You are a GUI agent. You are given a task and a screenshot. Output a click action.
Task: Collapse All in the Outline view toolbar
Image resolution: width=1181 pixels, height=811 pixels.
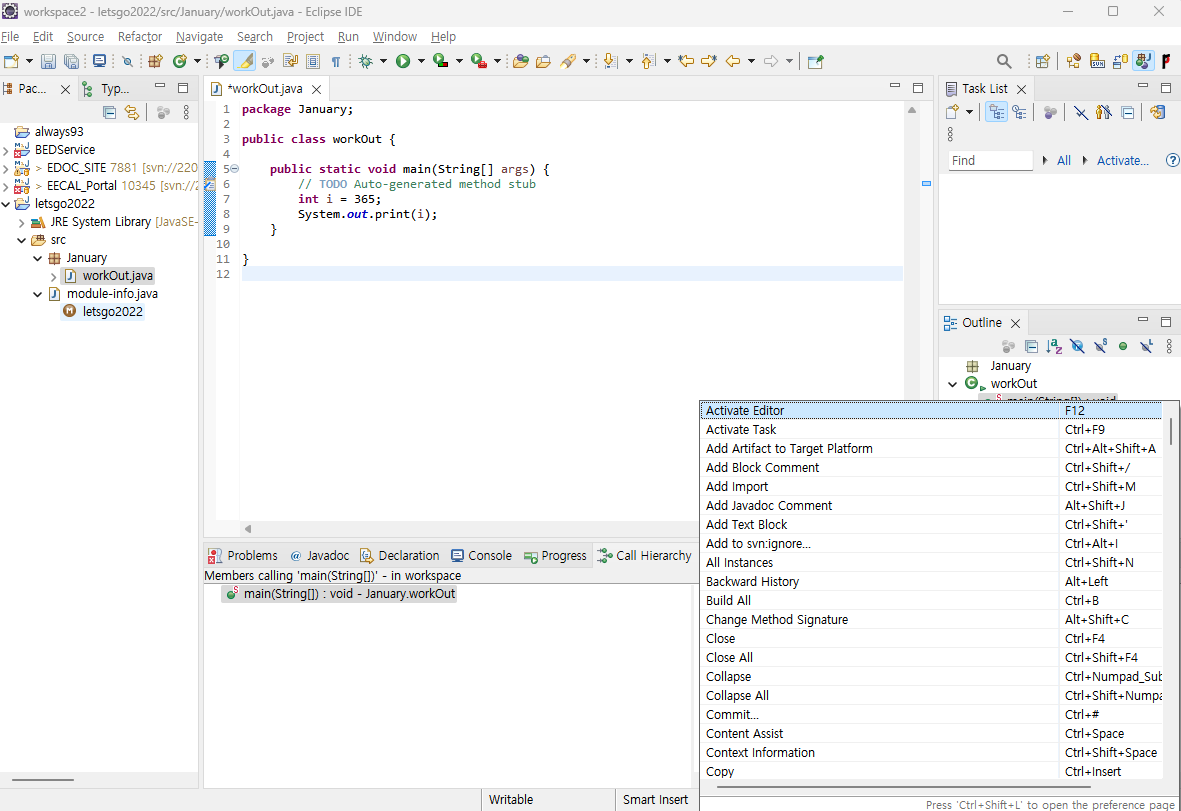1032,346
